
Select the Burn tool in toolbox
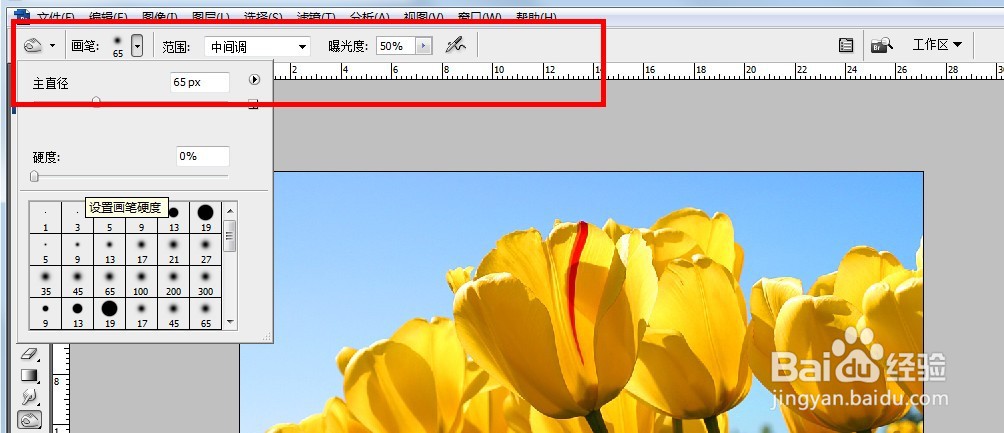(x=31, y=420)
